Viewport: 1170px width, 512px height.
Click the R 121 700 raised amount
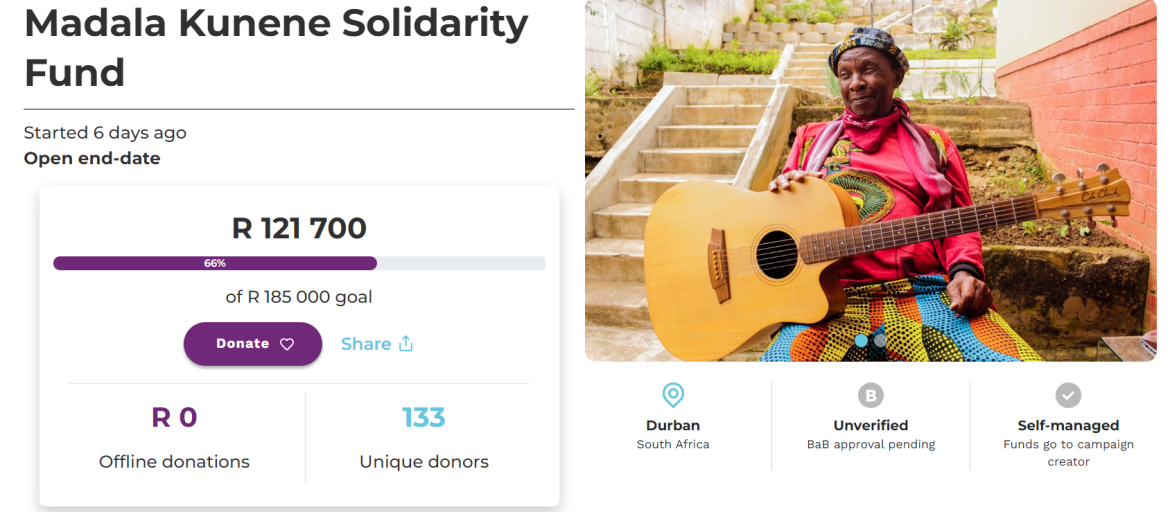pos(299,228)
